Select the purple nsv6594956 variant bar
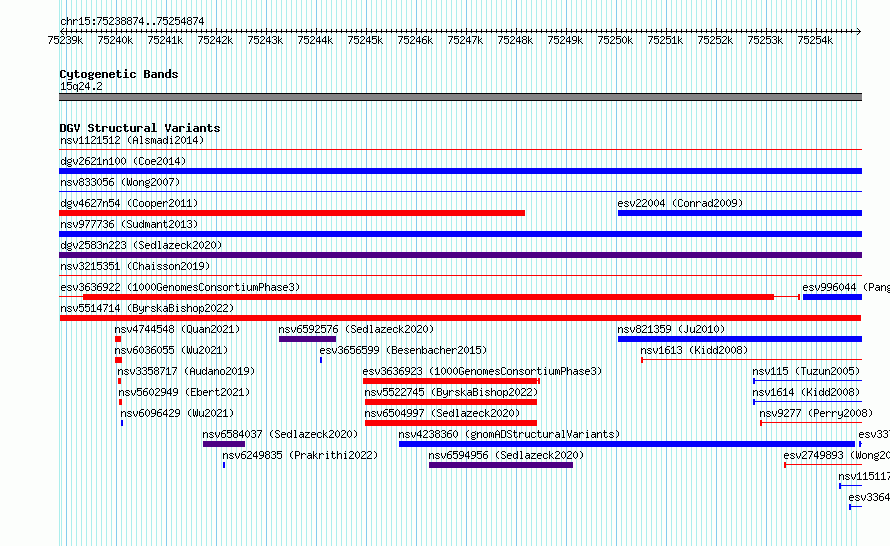 point(501,465)
